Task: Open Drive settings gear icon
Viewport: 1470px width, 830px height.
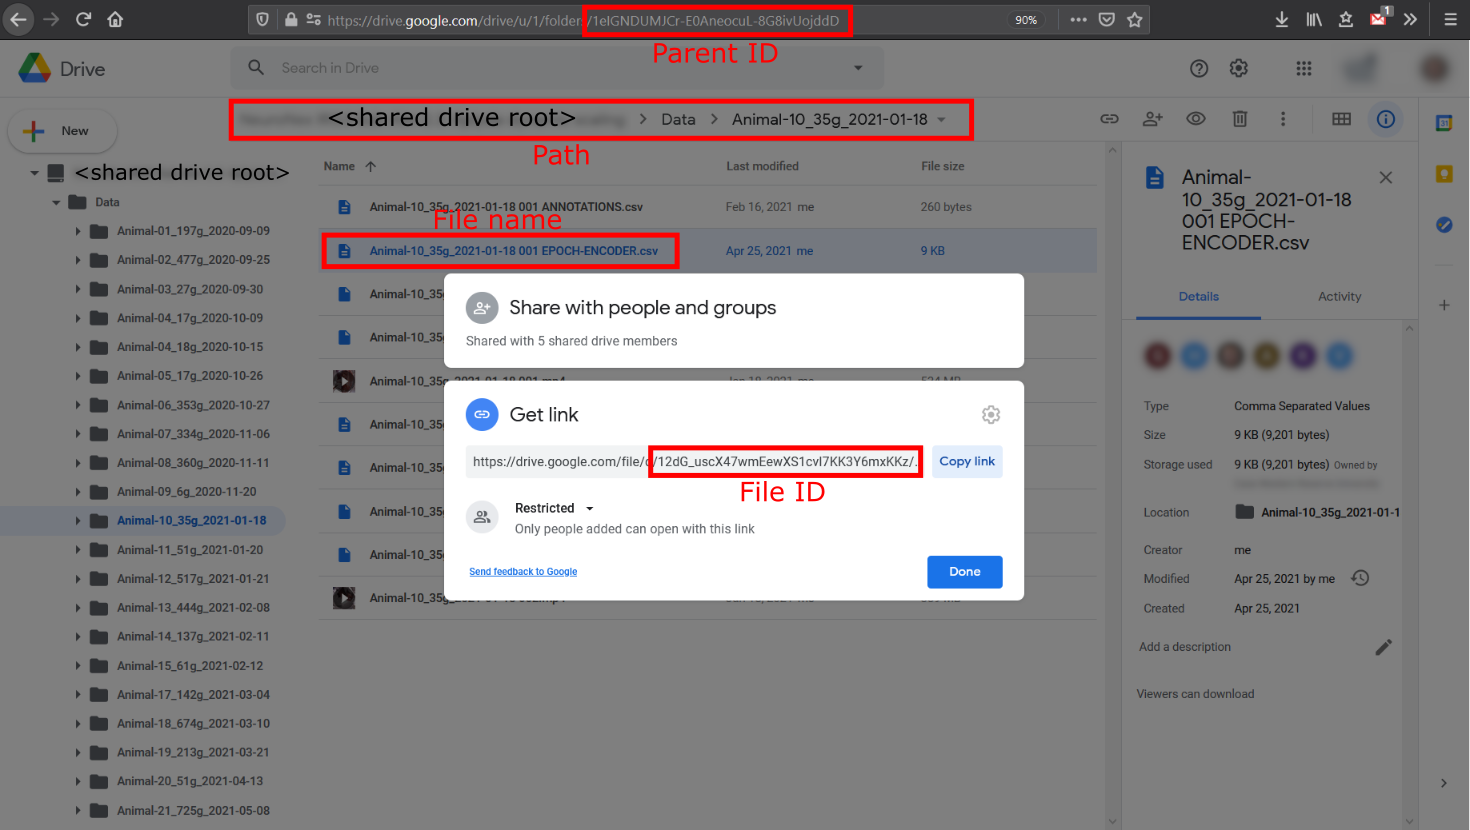Action: pyautogui.click(x=1239, y=68)
